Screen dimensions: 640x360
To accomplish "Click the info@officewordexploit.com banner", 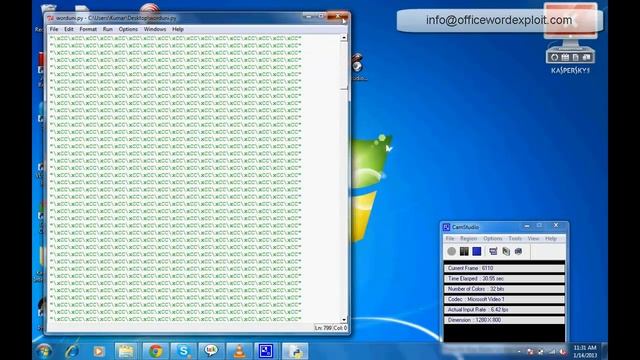I will click(x=499, y=20).
